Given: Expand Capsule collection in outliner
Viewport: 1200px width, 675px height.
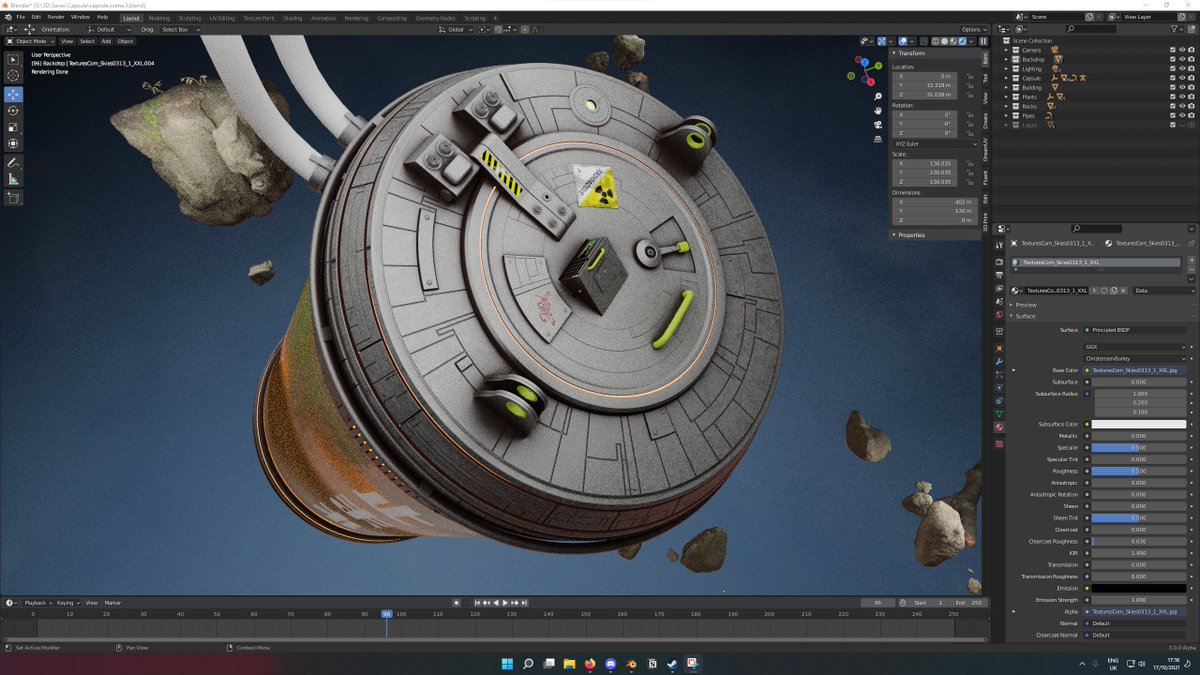Looking at the screenshot, I should [x=1008, y=78].
